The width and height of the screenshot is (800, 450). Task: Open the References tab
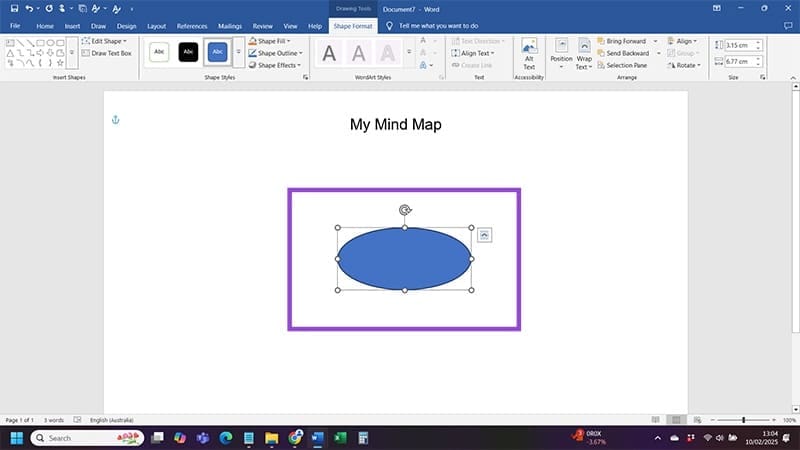pos(192,25)
